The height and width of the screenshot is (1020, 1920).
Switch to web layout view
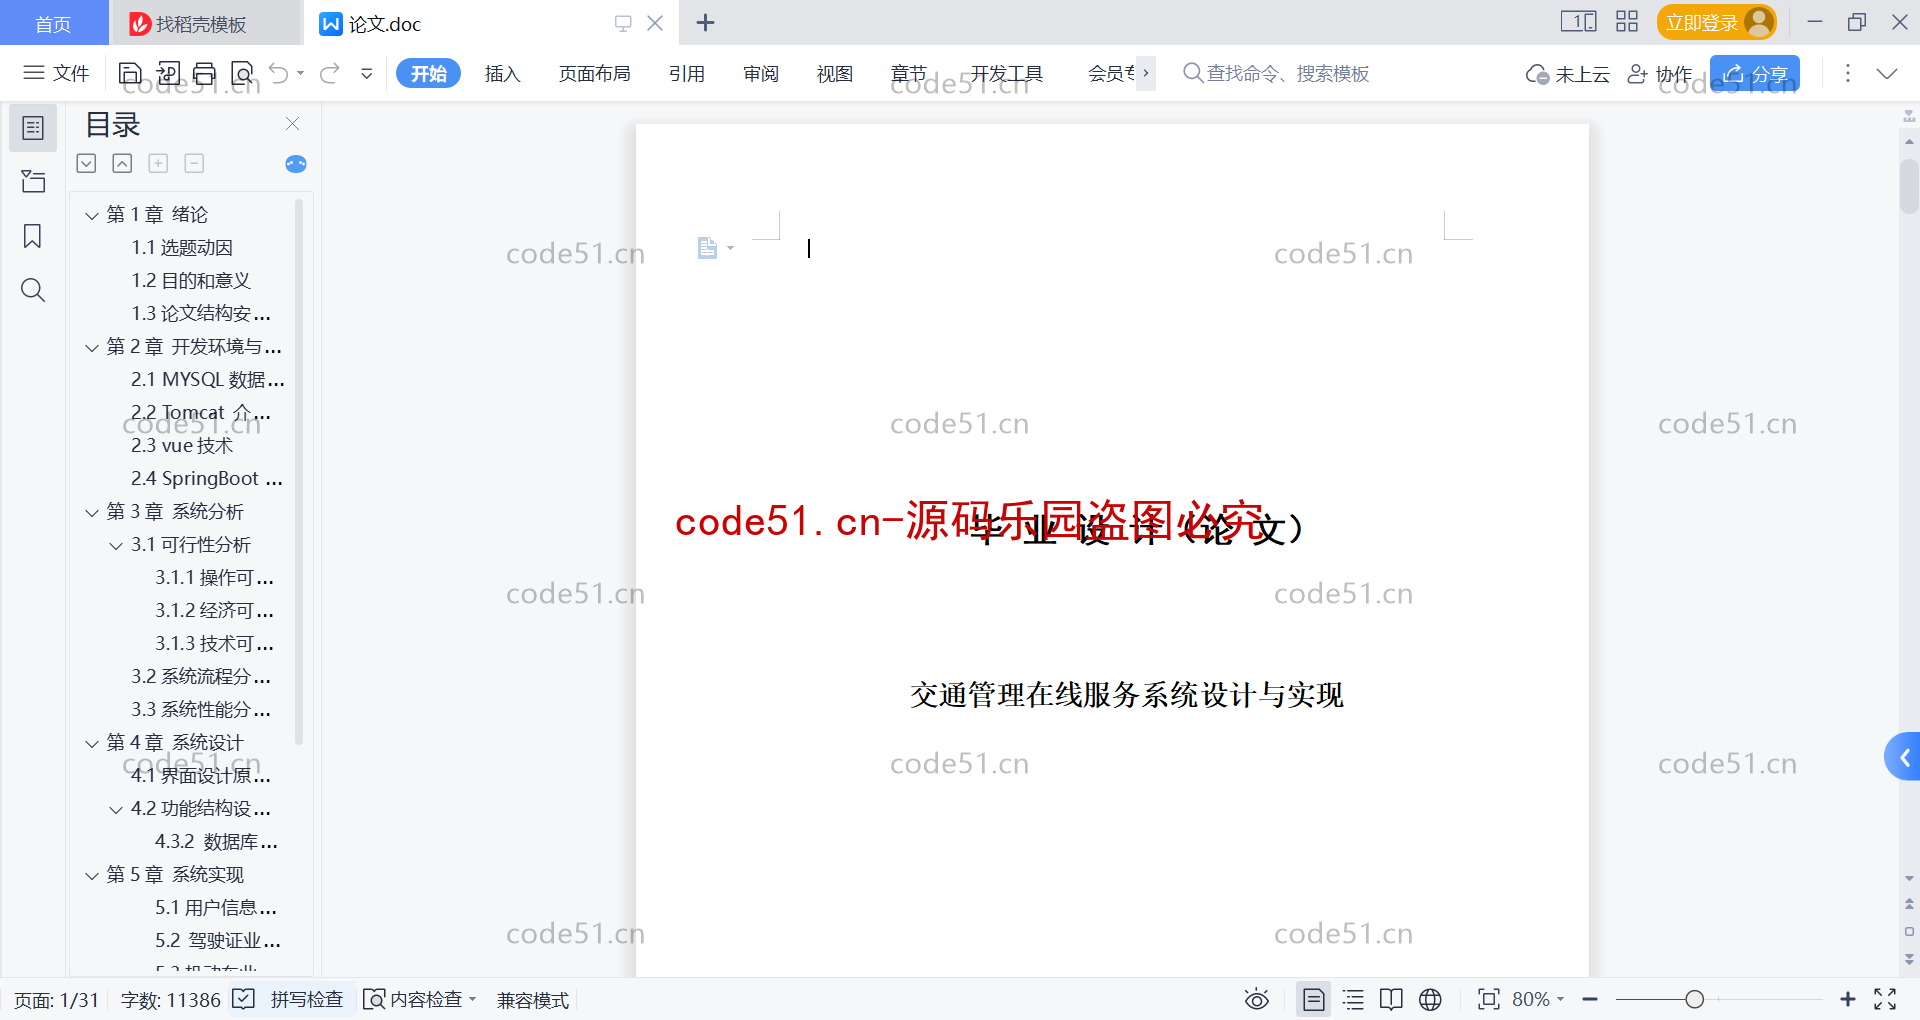1430,999
